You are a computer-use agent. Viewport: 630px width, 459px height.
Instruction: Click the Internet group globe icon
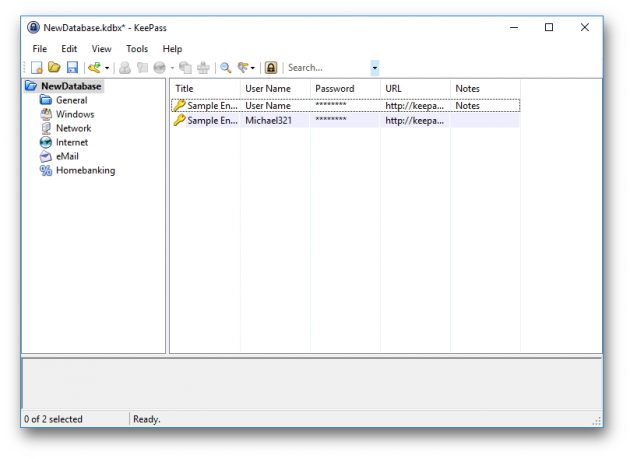46,142
